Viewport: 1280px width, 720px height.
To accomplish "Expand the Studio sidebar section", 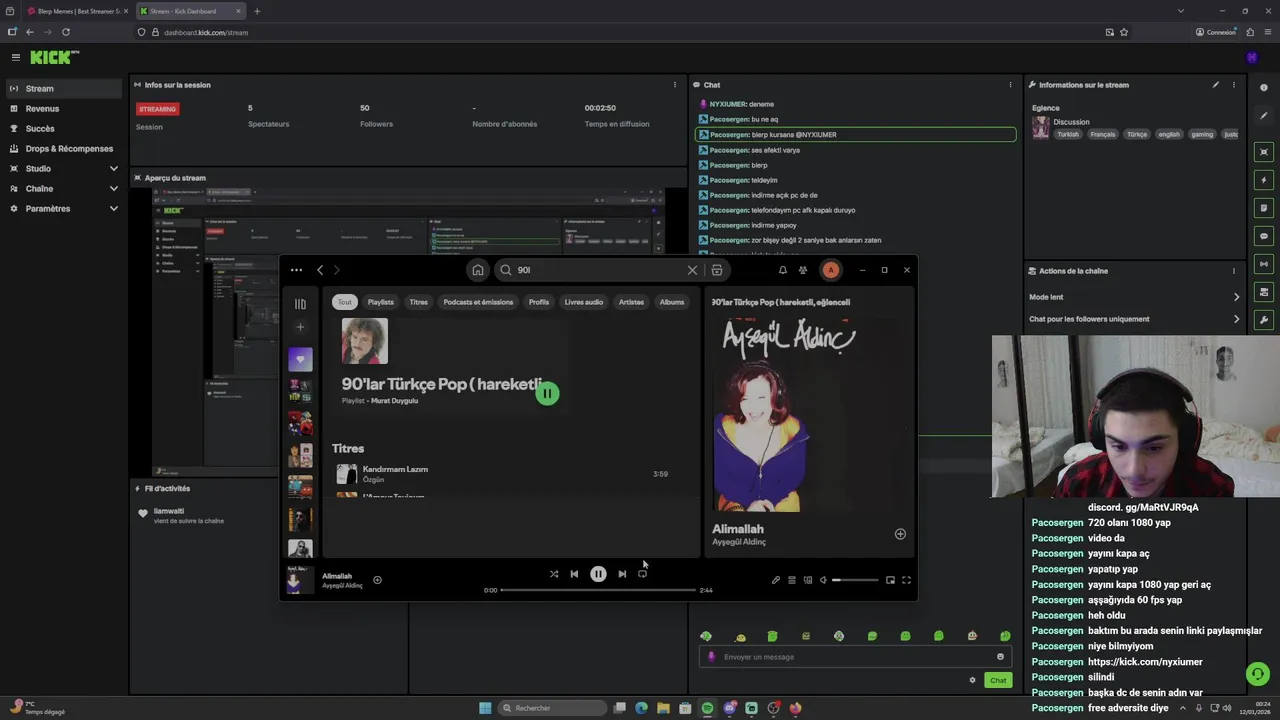I will tap(64, 169).
